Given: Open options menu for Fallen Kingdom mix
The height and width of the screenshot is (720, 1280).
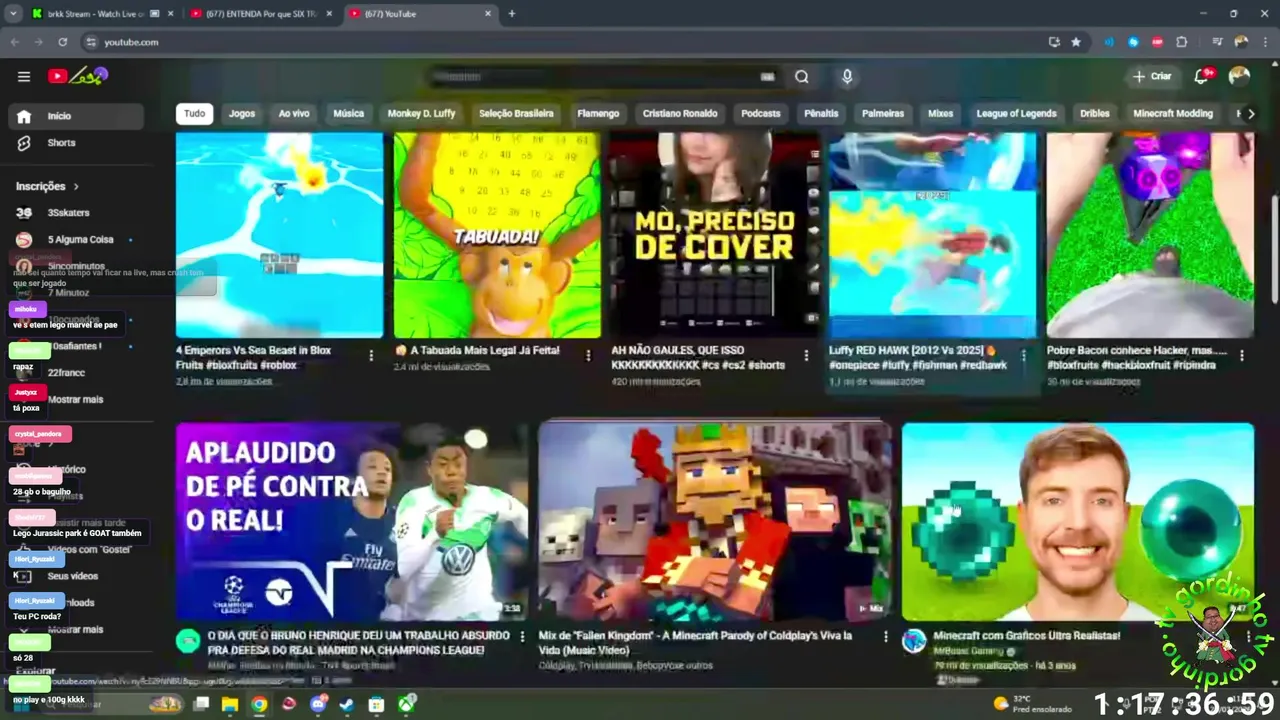Looking at the screenshot, I should (885, 636).
